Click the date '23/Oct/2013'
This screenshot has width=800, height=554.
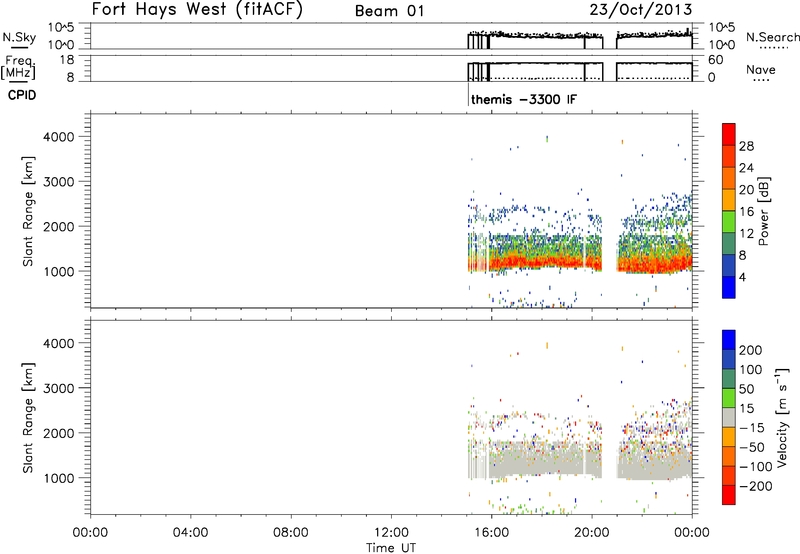coord(641,10)
